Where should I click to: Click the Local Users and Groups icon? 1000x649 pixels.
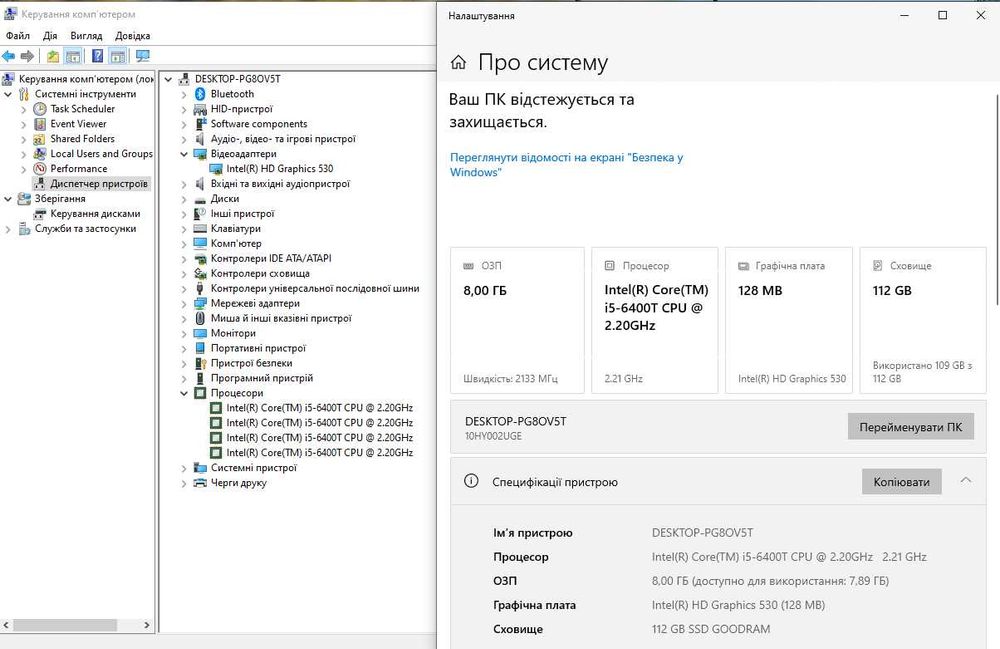pos(40,154)
